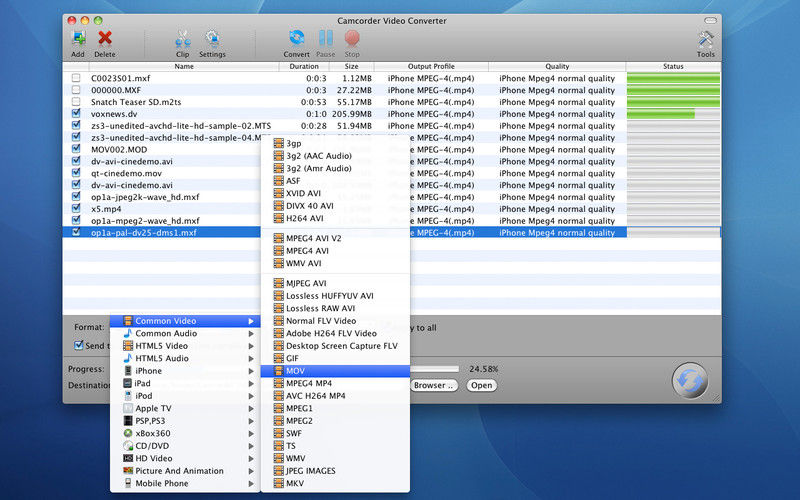Select HTML5 Video film icon item
Viewport: 800px width, 500px height.
(x=128, y=346)
